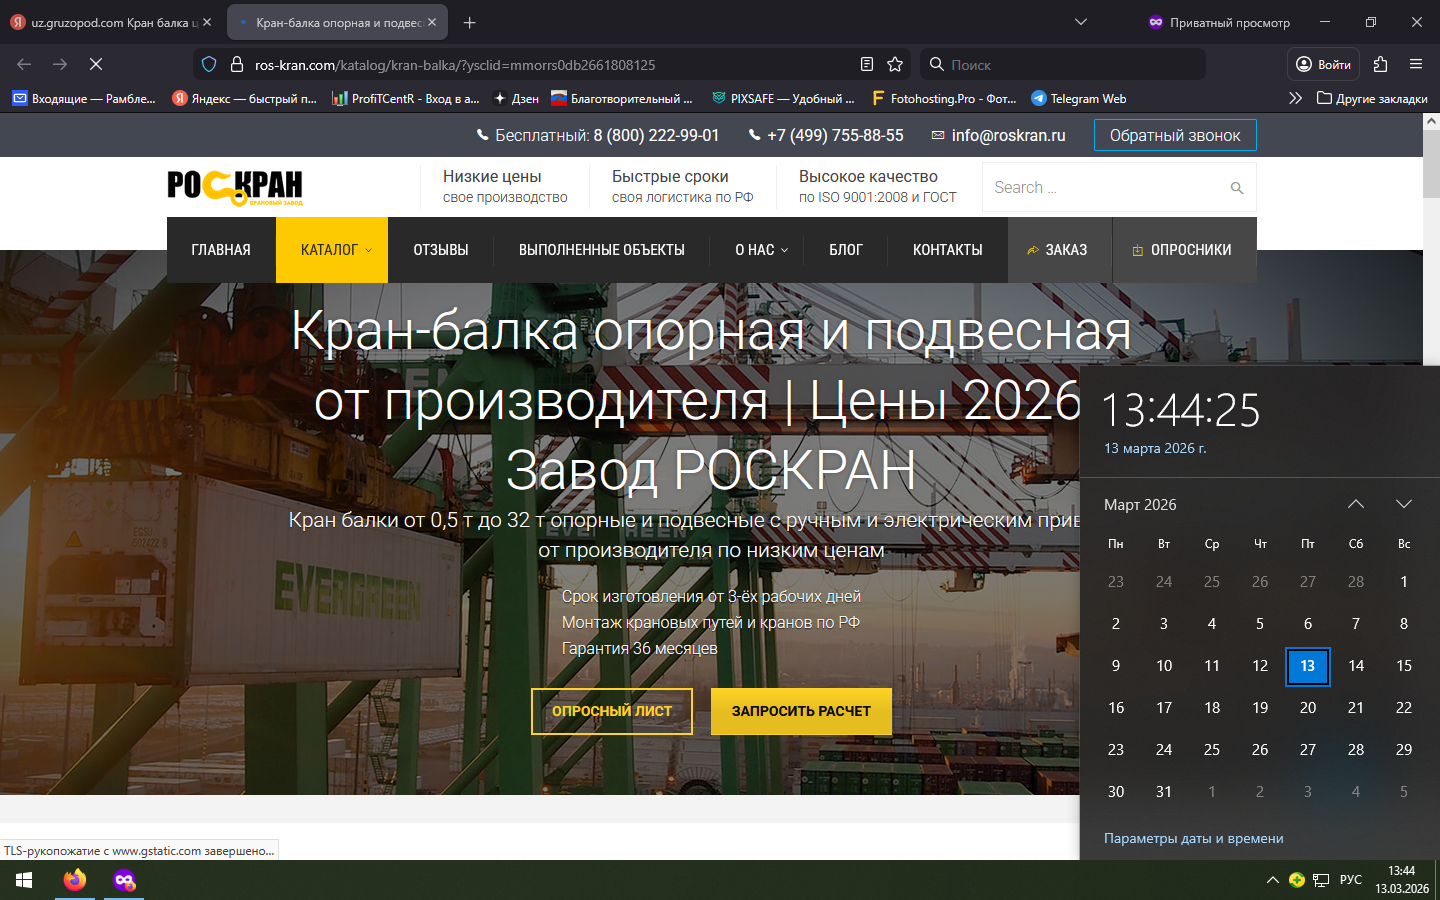Click the Обратный звонок button

point(1174,135)
